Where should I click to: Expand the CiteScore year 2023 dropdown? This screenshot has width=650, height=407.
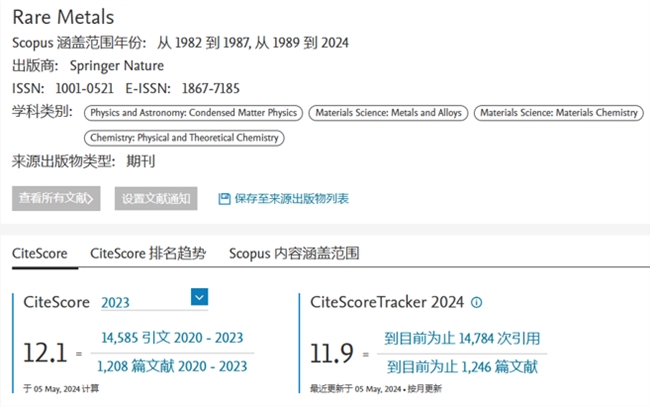198,297
